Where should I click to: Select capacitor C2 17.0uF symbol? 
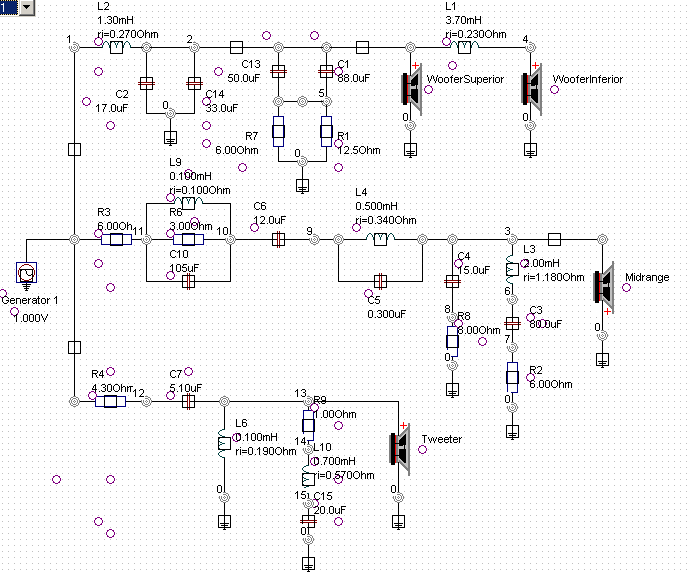(147, 83)
